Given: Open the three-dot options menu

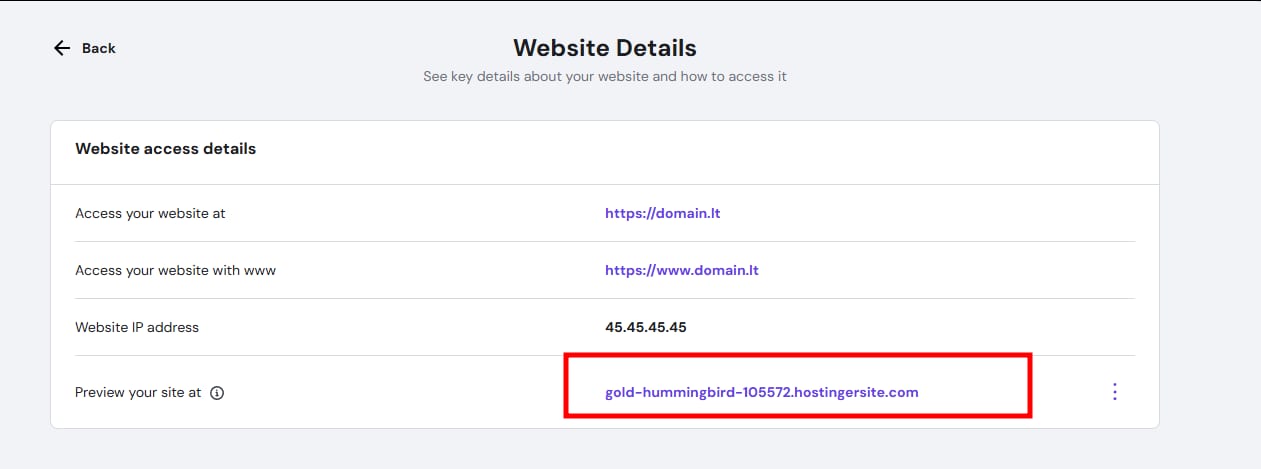Looking at the screenshot, I should coord(1115,392).
